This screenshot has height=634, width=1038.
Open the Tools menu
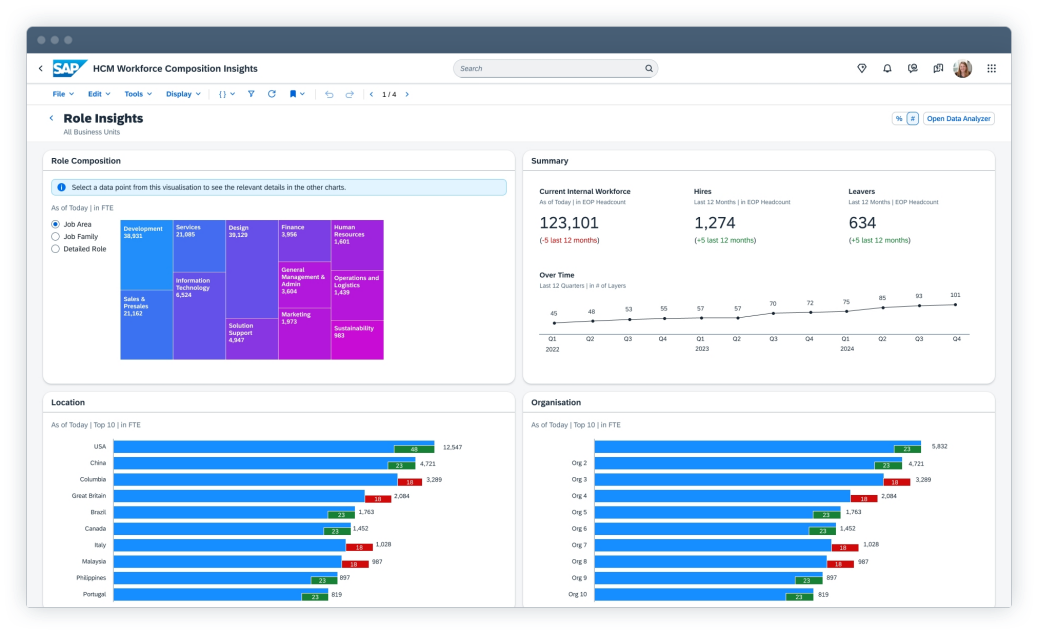(x=138, y=94)
